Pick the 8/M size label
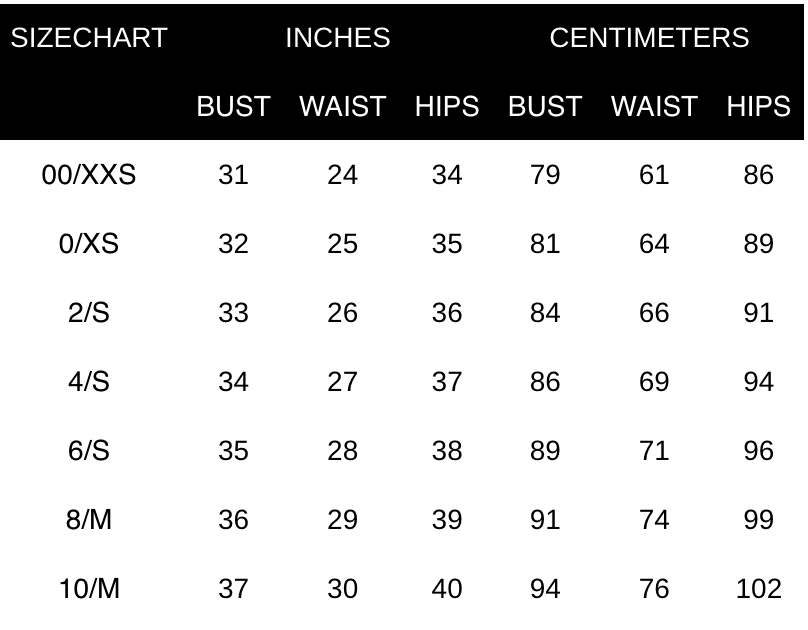Screen dimensions: 808x630 [89, 520]
